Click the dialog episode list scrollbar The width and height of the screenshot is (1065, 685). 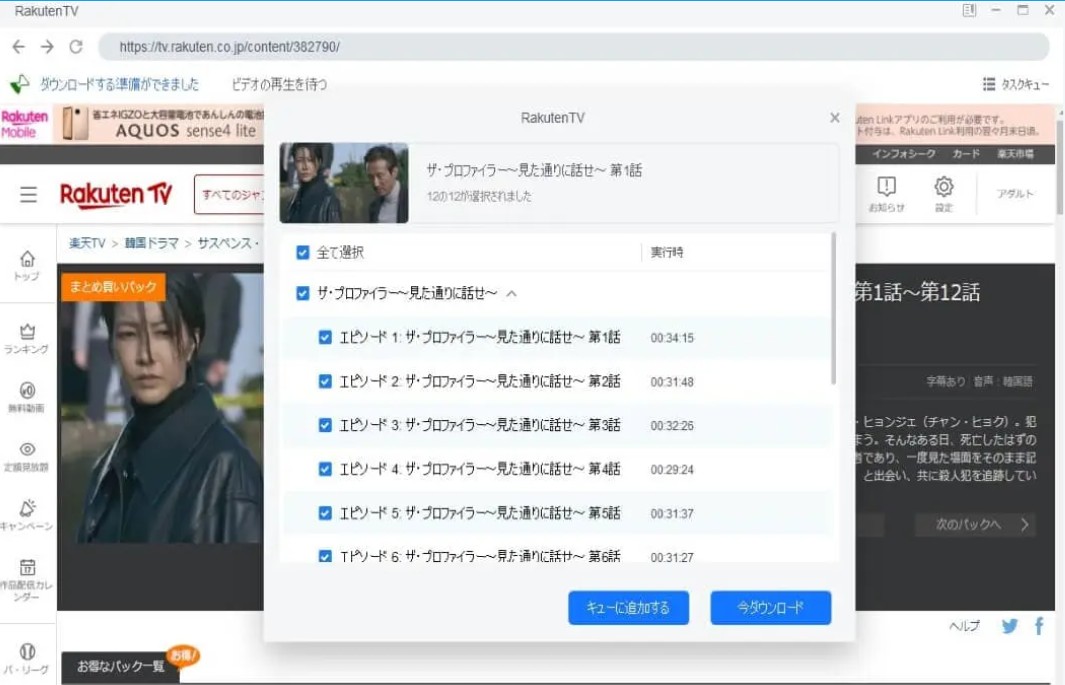[x=833, y=309]
